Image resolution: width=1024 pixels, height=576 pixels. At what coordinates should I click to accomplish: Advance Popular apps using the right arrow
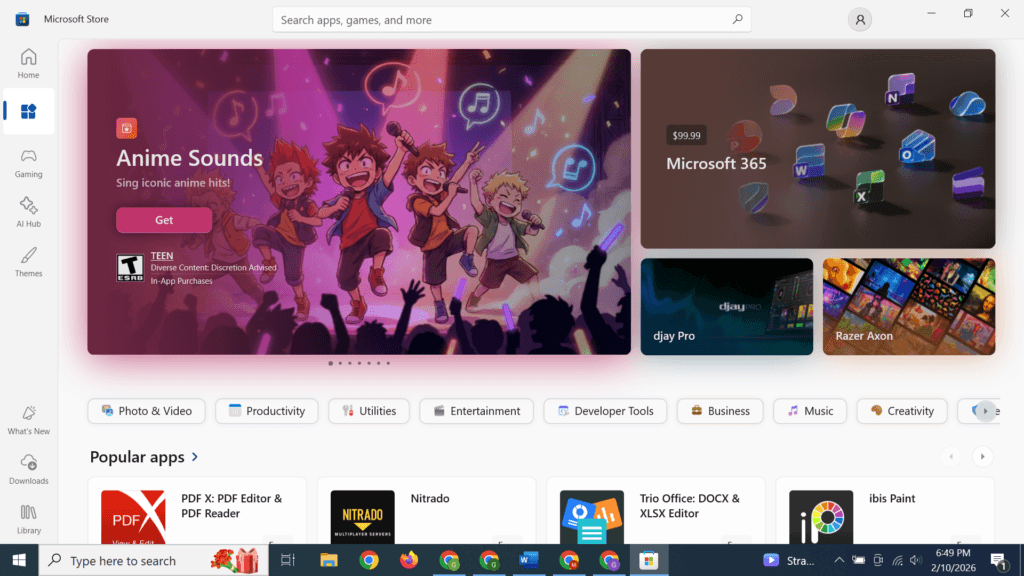coord(983,456)
